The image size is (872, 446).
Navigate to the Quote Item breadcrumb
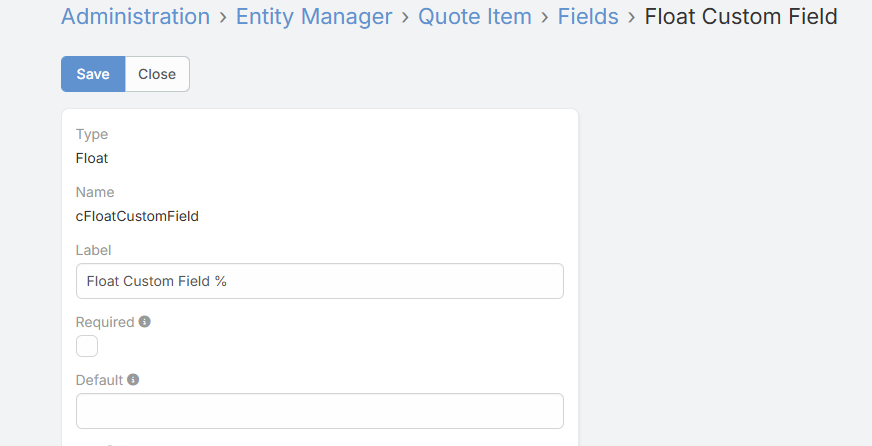(475, 16)
